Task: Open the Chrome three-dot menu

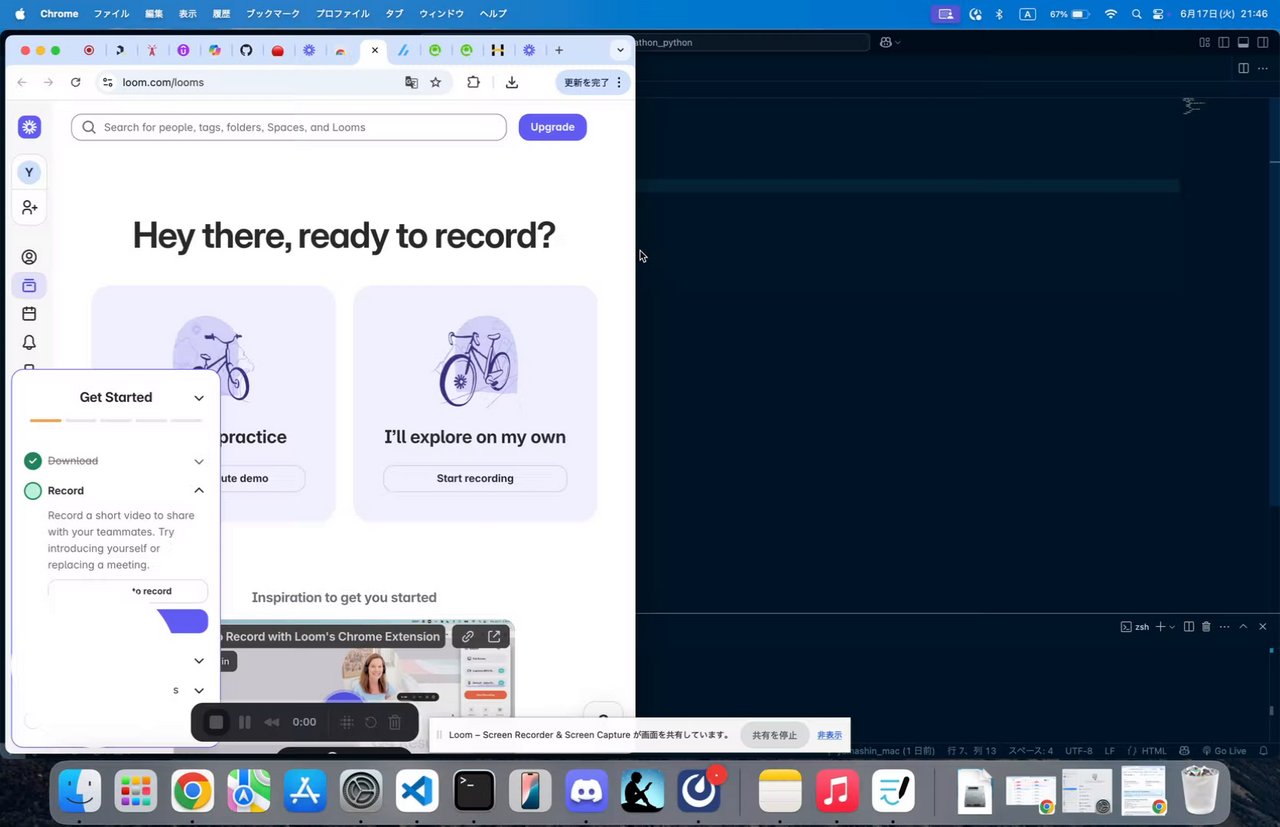Action: [620, 82]
